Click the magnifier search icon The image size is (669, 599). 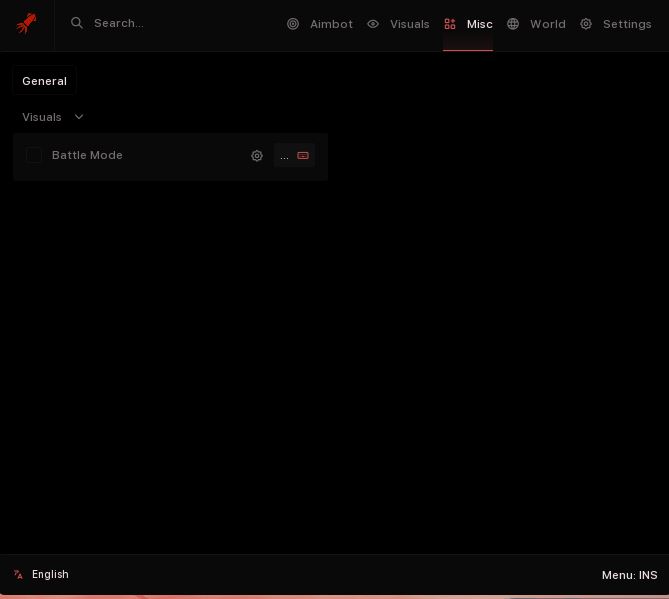click(x=77, y=23)
